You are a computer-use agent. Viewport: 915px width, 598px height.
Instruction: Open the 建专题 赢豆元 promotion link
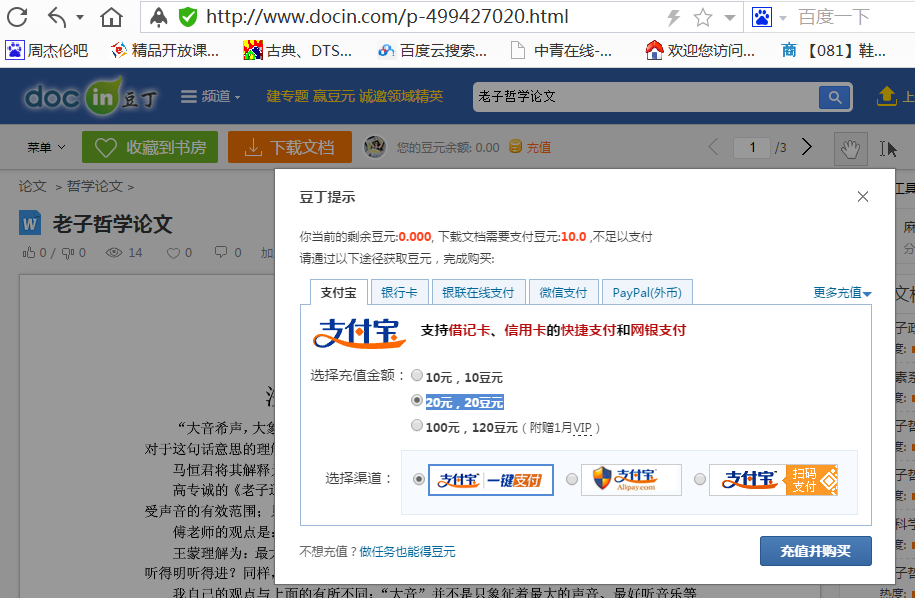(x=355, y=96)
